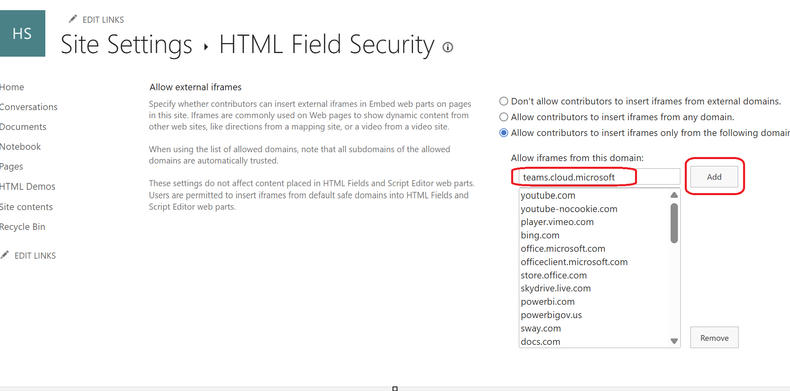The width and height of the screenshot is (790, 391).
Task: Click the HS site logo tile
Action: pos(22,33)
